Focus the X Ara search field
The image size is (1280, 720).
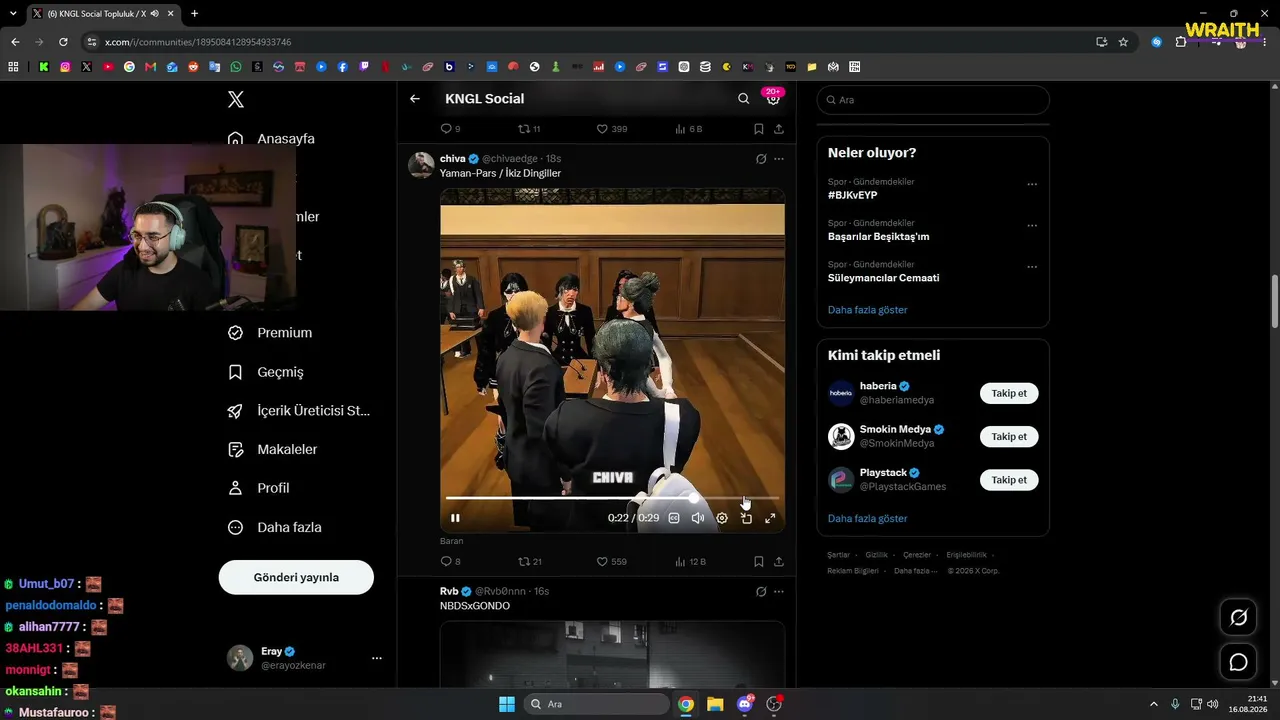click(x=933, y=100)
